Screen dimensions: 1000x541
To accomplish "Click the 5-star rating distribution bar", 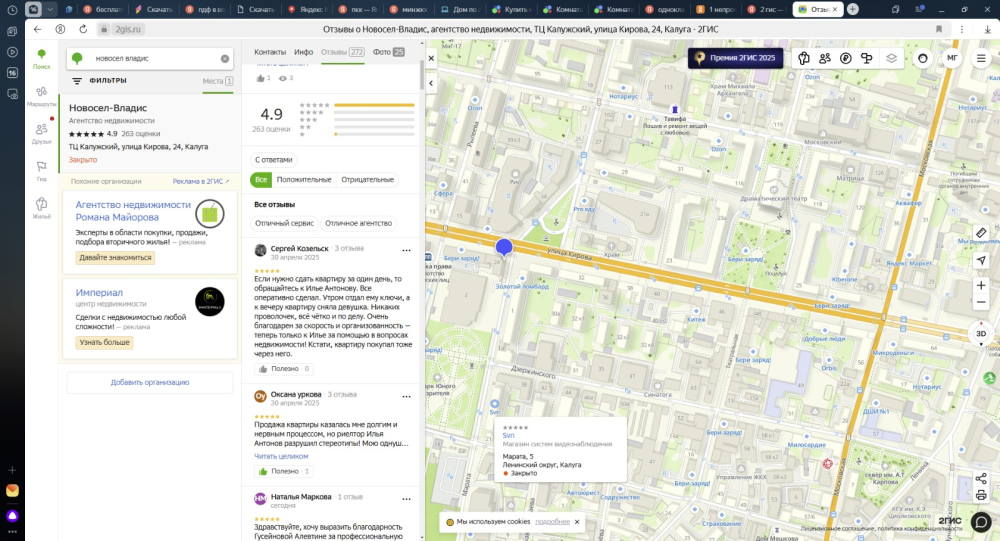I will (x=374, y=105).
